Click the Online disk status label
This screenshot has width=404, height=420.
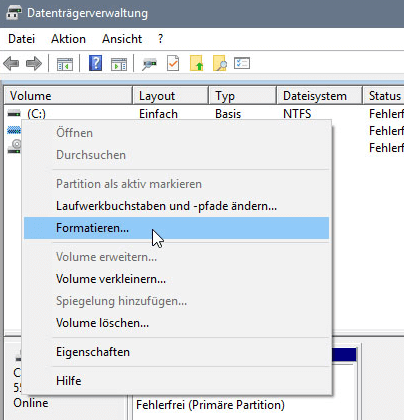(x=31, y=403)
